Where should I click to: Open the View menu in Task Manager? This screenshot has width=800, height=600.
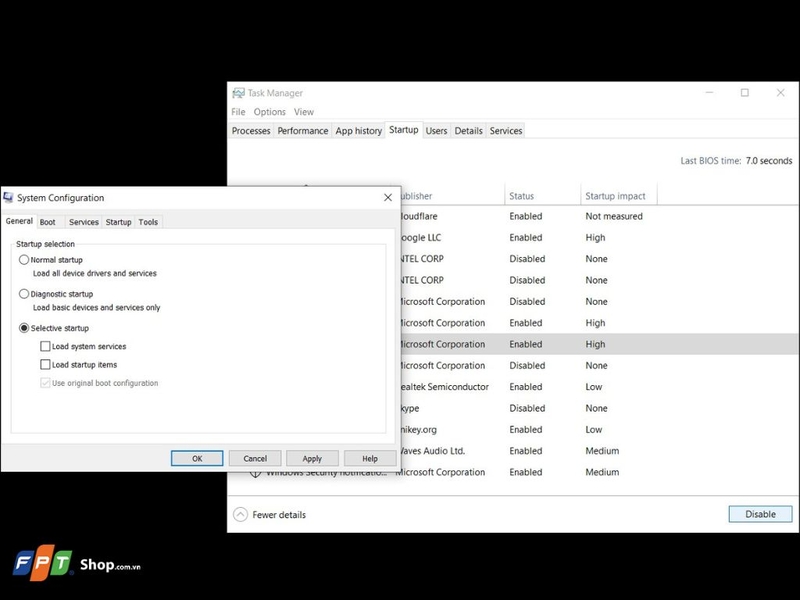tap(304, 112)
